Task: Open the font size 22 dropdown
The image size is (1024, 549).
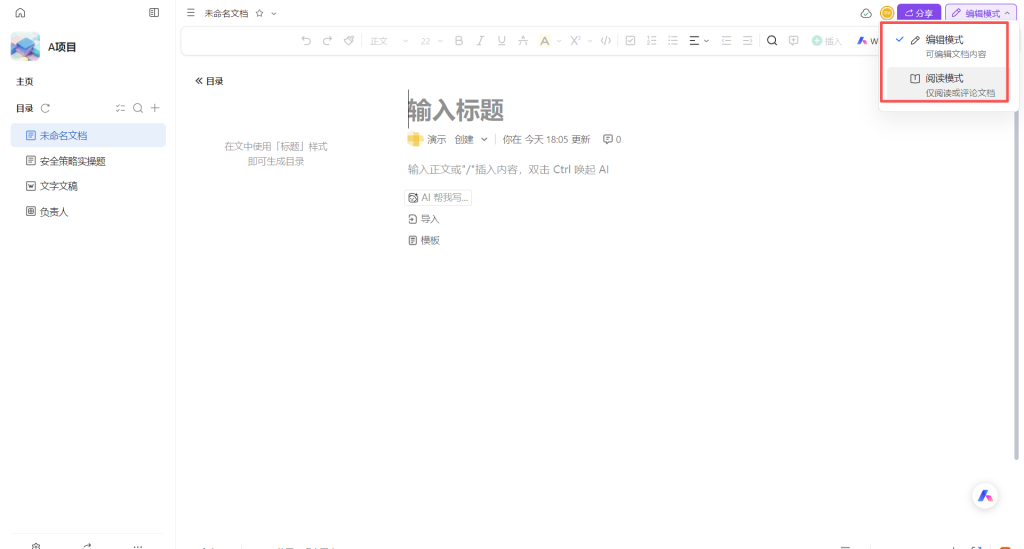Action: (x=431, y=41)
